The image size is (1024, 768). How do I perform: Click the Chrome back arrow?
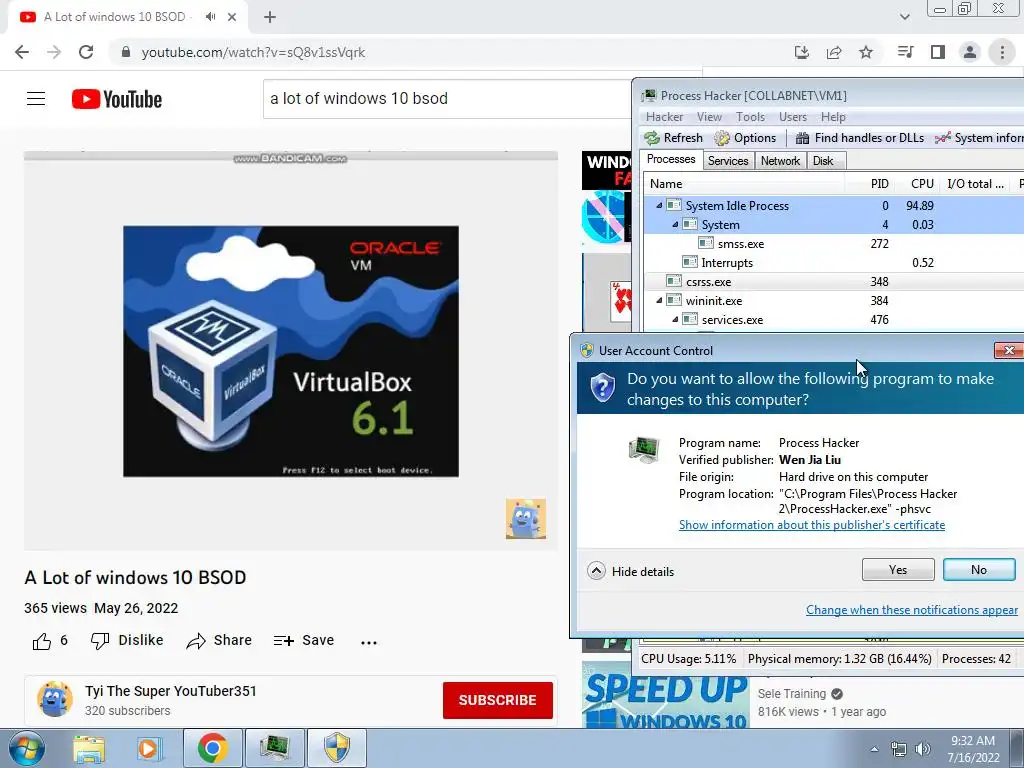[22, 52]
